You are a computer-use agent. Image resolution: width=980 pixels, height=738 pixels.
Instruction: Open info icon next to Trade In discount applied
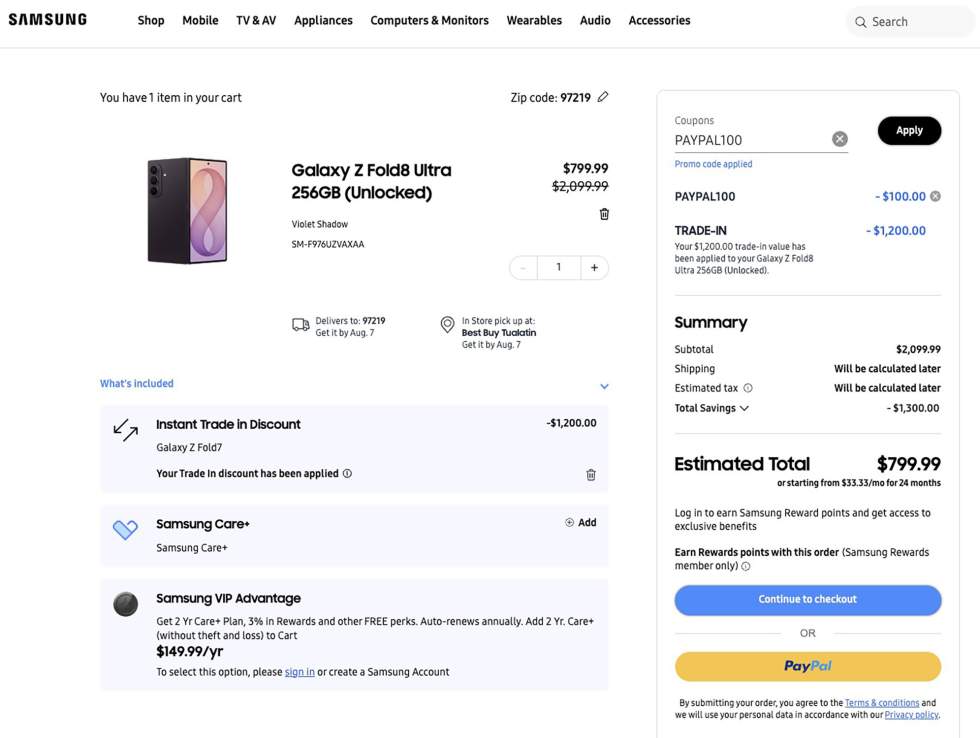pos(348,474)
